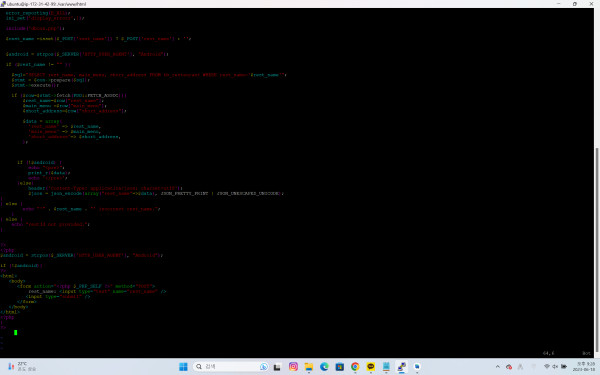Screen dimensions: 600x375
Task: Open Google Chrome from the taskbar
Action: point(355,367)
